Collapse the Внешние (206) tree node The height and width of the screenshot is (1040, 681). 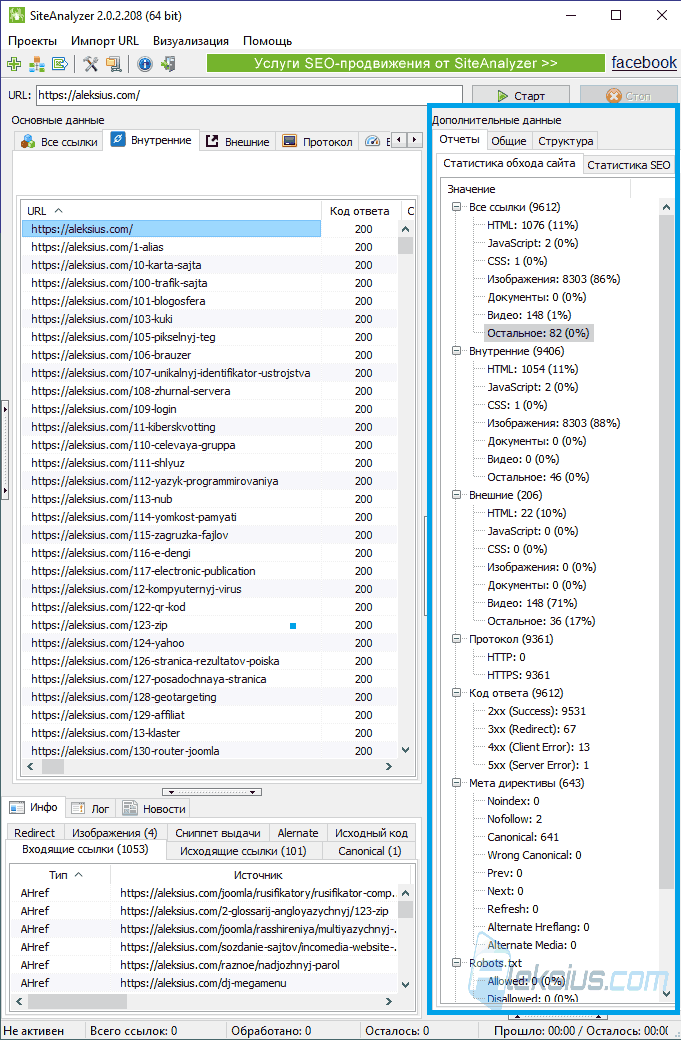tap(456, 495)
